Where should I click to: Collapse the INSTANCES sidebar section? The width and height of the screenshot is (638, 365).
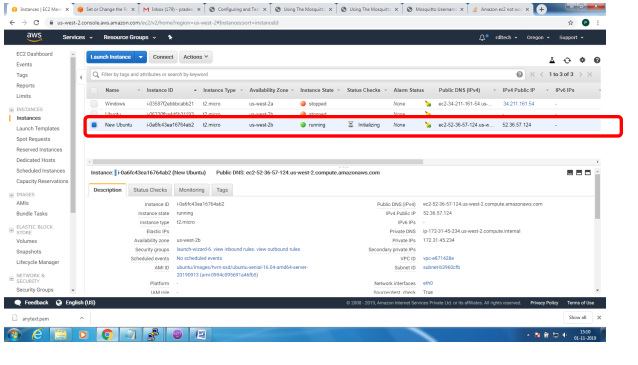coord(11,109)
